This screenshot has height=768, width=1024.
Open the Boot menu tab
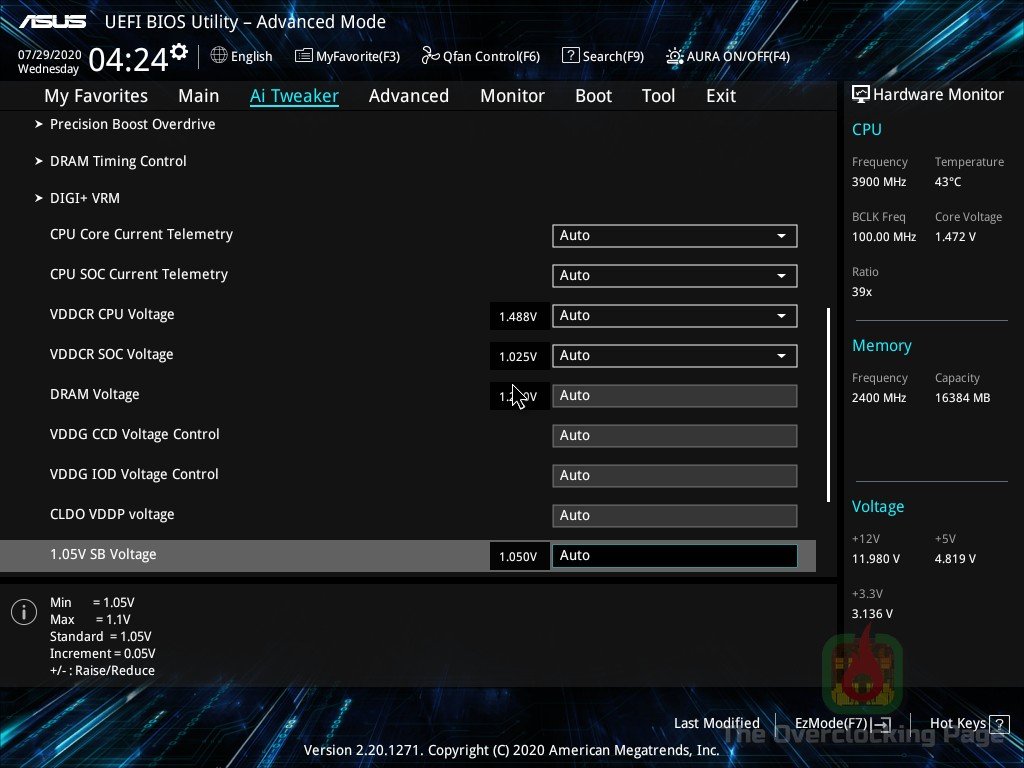(593, 95)
